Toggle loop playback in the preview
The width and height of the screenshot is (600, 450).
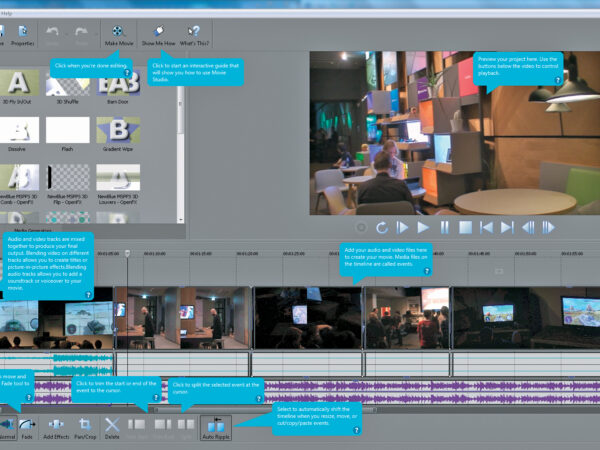380,229
